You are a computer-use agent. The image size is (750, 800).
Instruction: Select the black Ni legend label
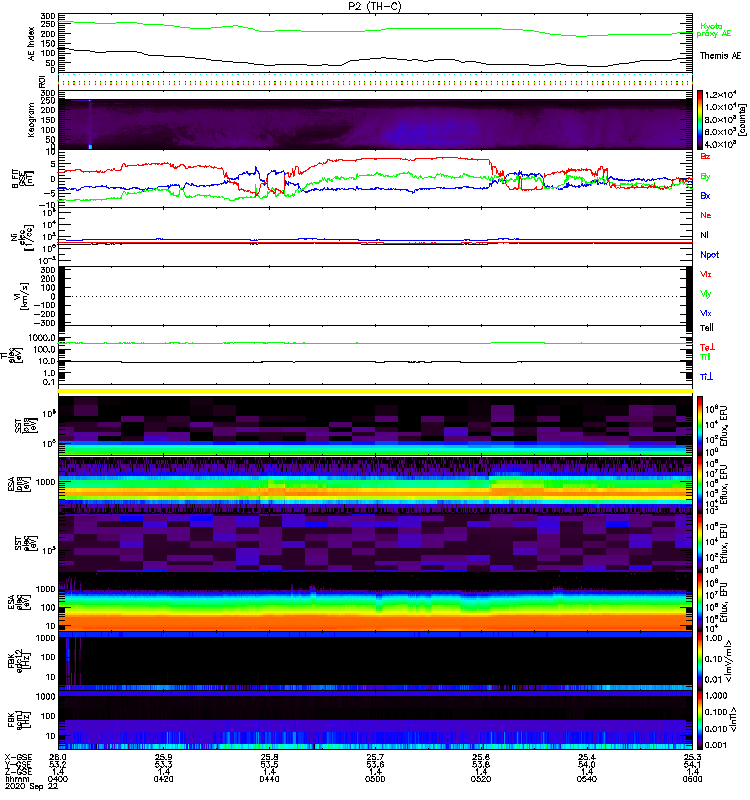(704, 235)
